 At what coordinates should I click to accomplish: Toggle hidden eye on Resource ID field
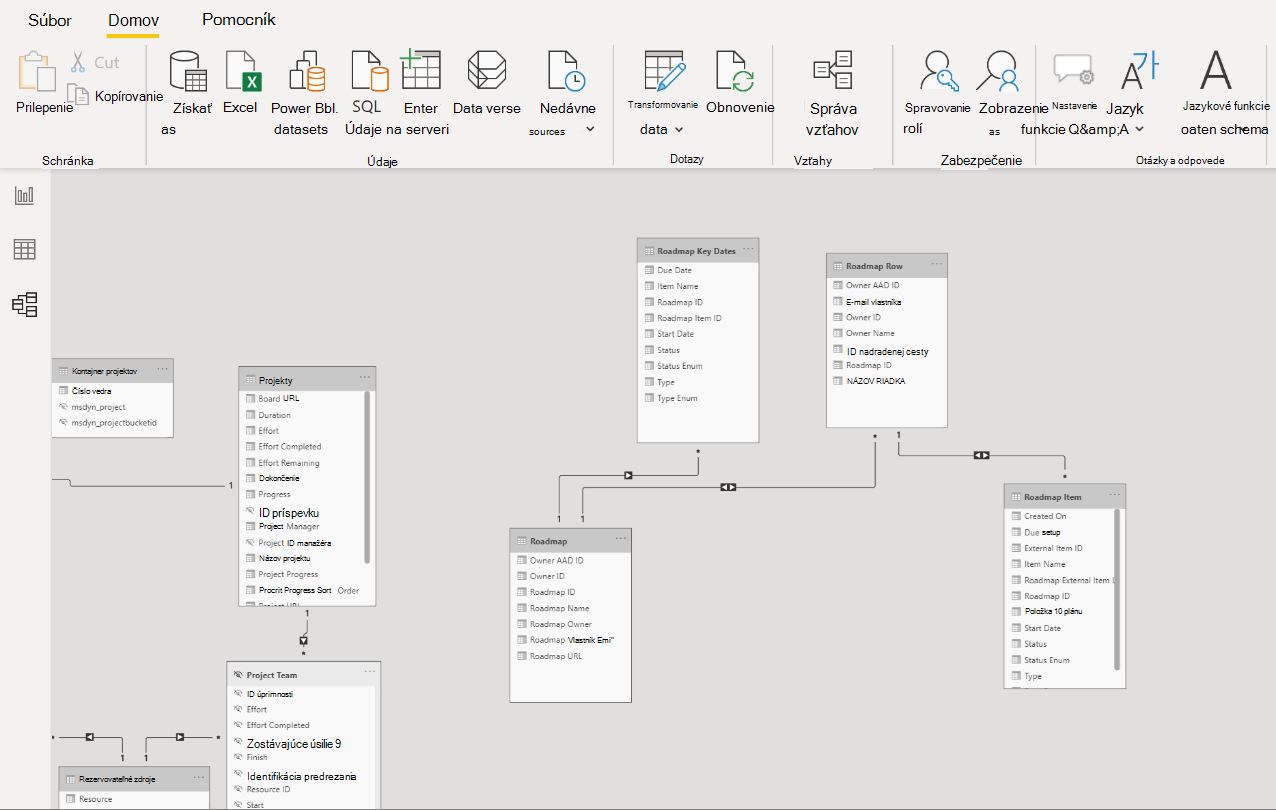tap(238, 789)
